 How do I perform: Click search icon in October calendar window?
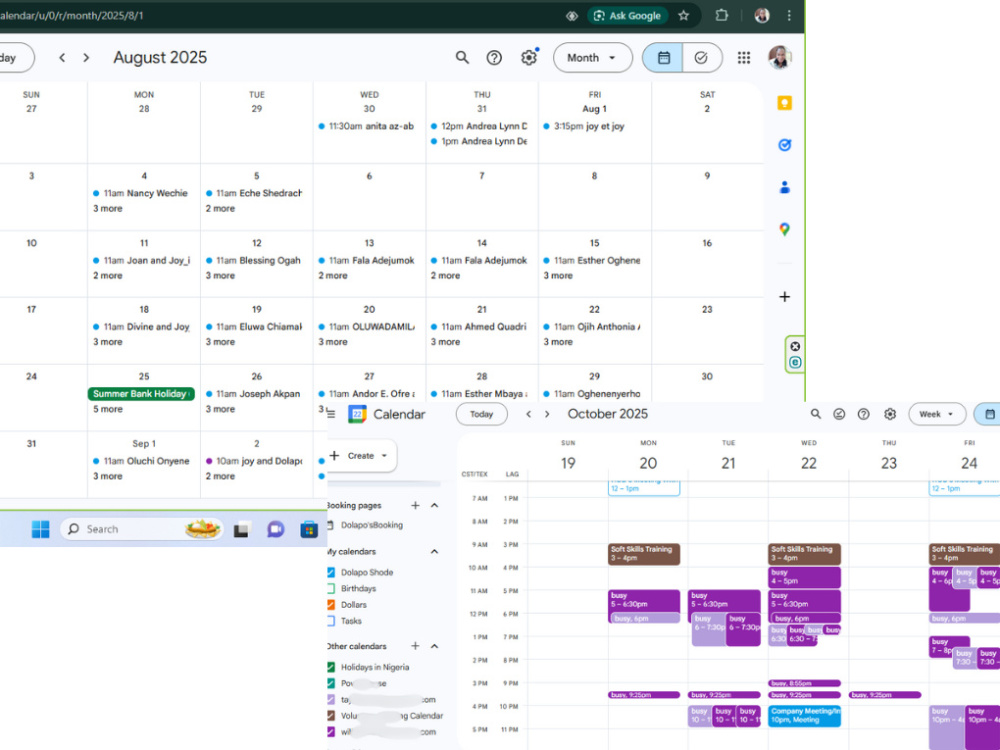click(x=815, y=414)
